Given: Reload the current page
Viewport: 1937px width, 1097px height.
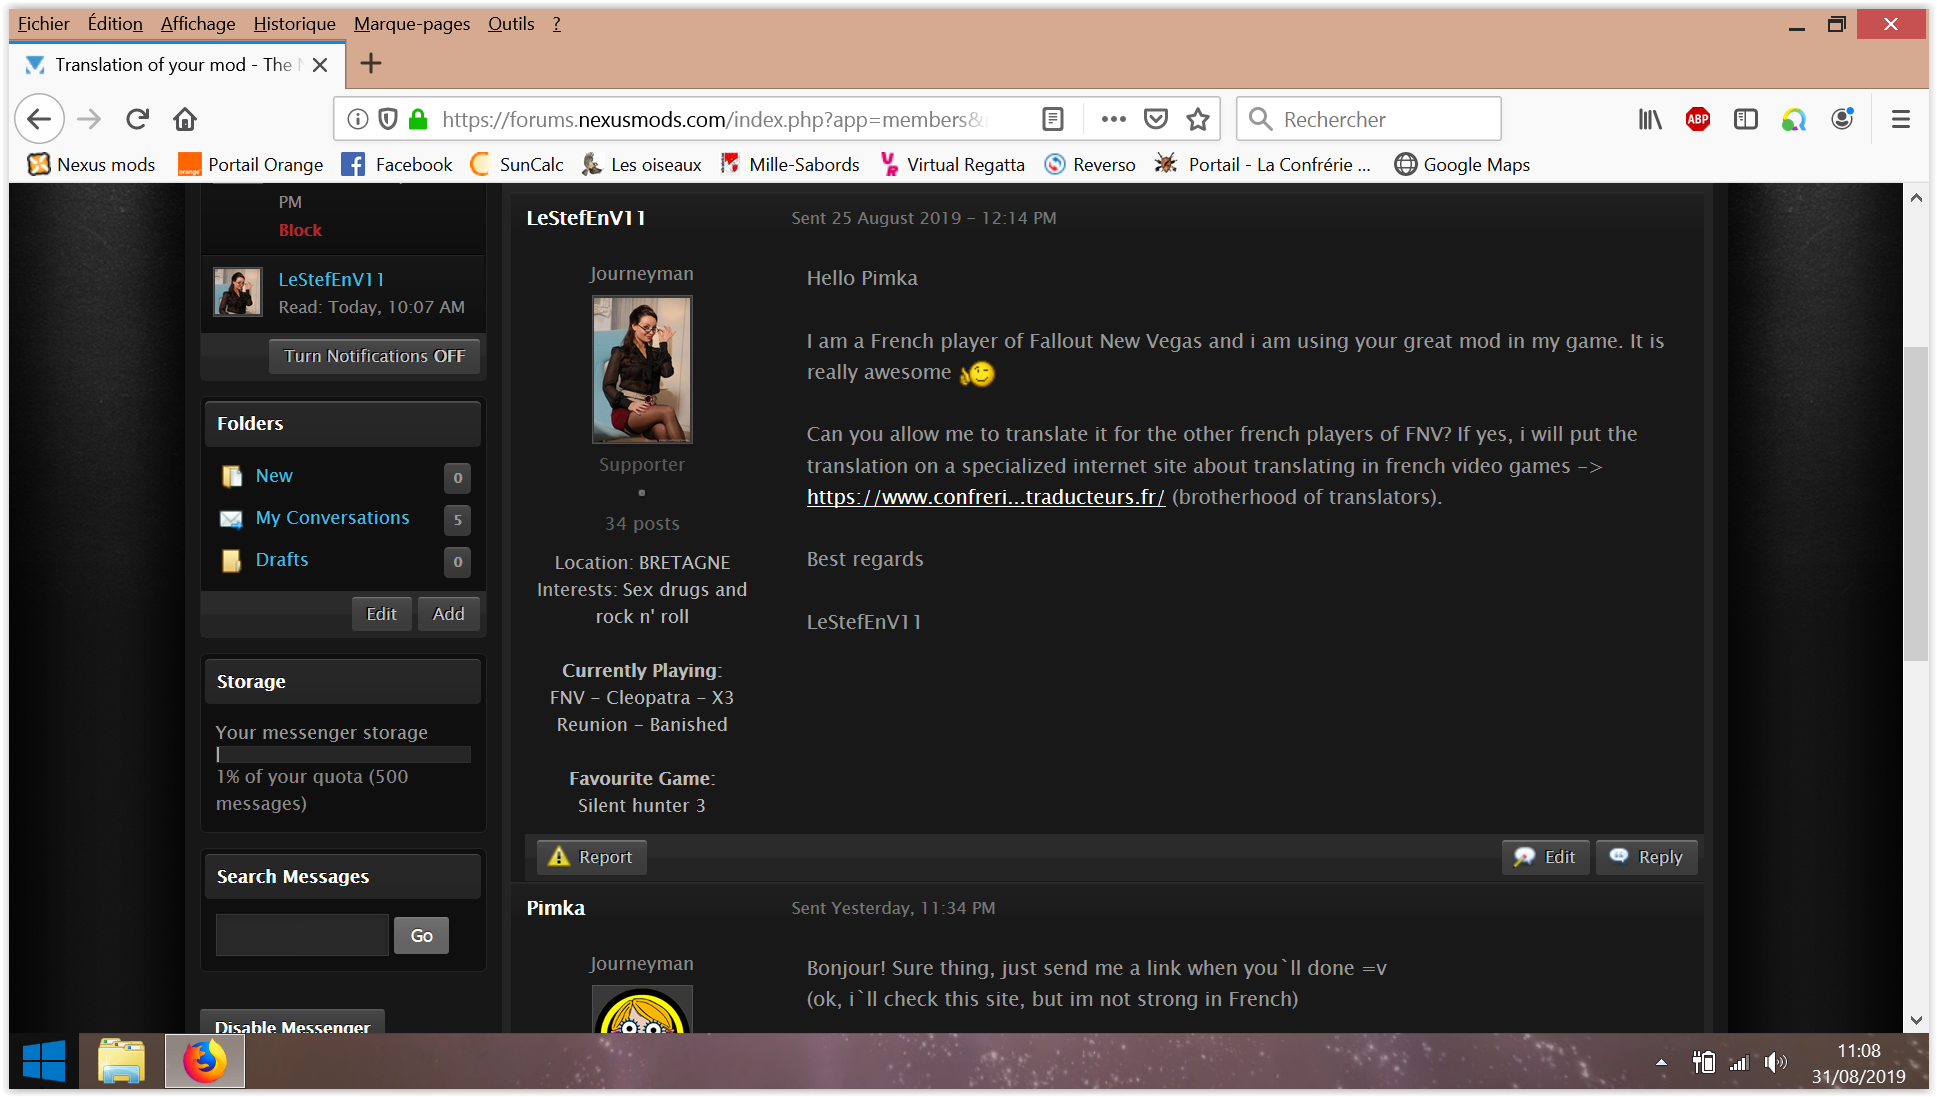Looking at the screenshot, I should click(x=137, y=120).
